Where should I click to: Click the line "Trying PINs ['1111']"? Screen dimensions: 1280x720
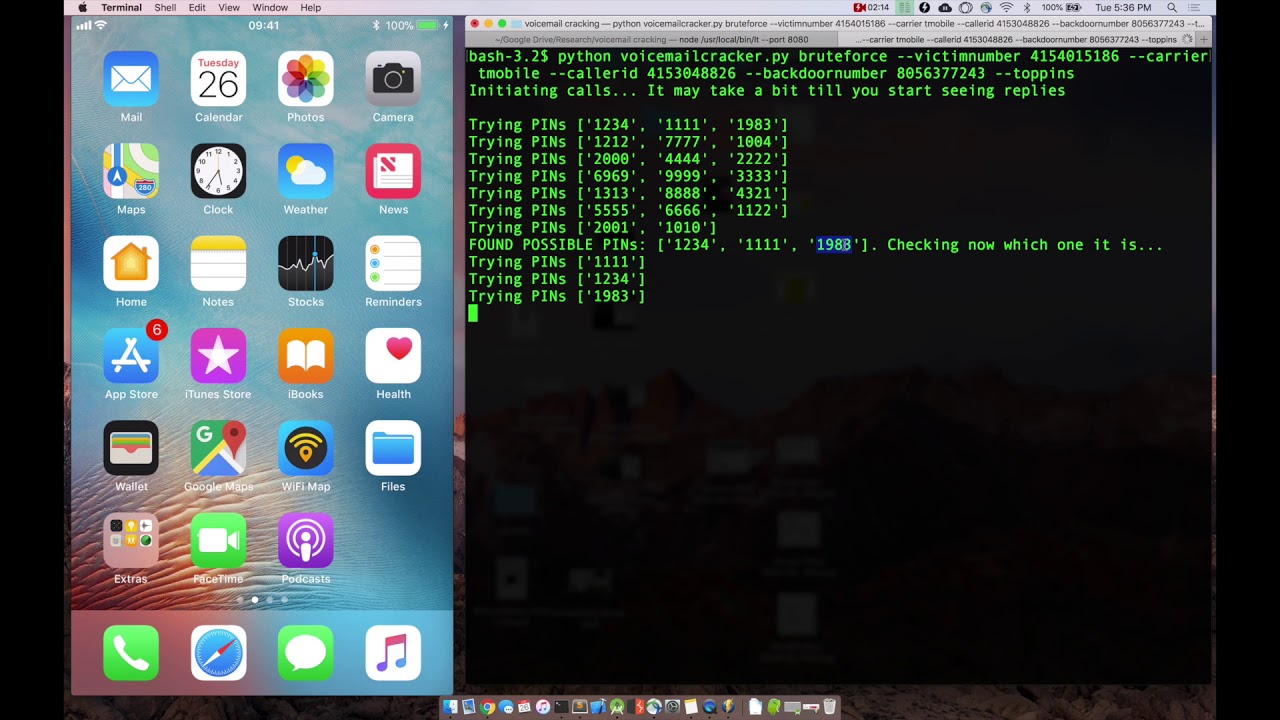[557, 262]
